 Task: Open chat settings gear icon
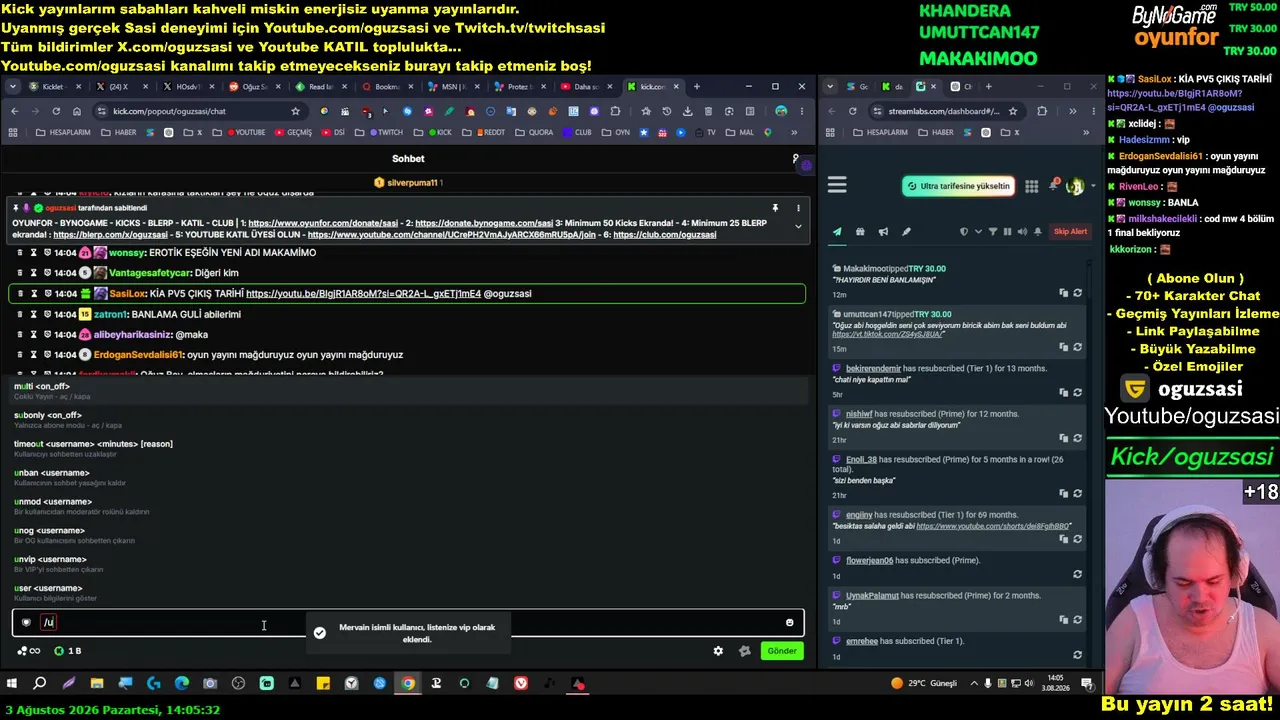click(718, 651)
